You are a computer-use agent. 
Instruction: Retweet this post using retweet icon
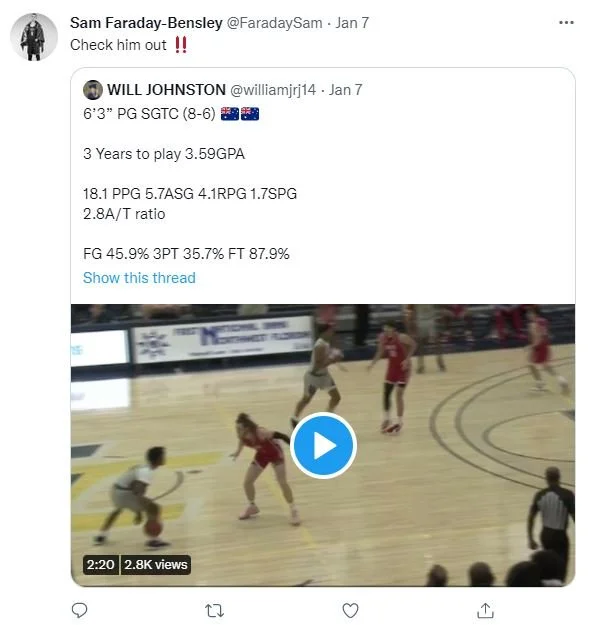(214, 610)
